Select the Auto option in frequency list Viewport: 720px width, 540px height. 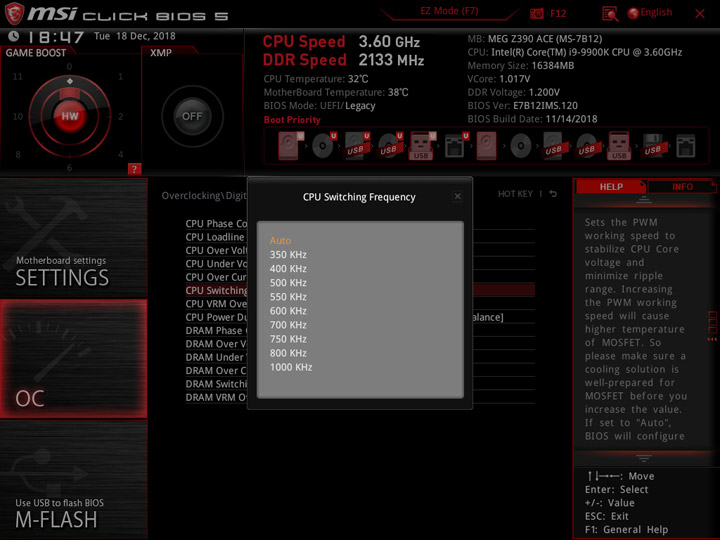[280, 240]
